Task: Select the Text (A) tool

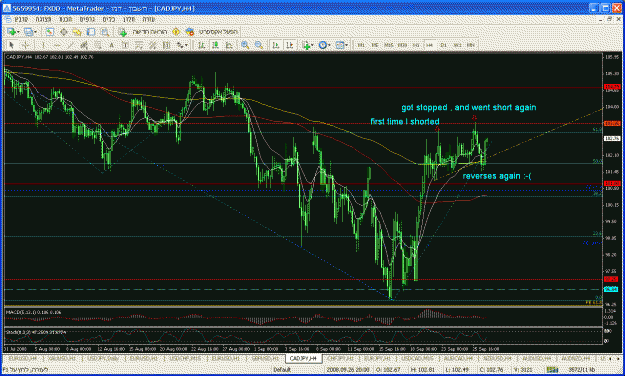Action: tap(112, 45)
